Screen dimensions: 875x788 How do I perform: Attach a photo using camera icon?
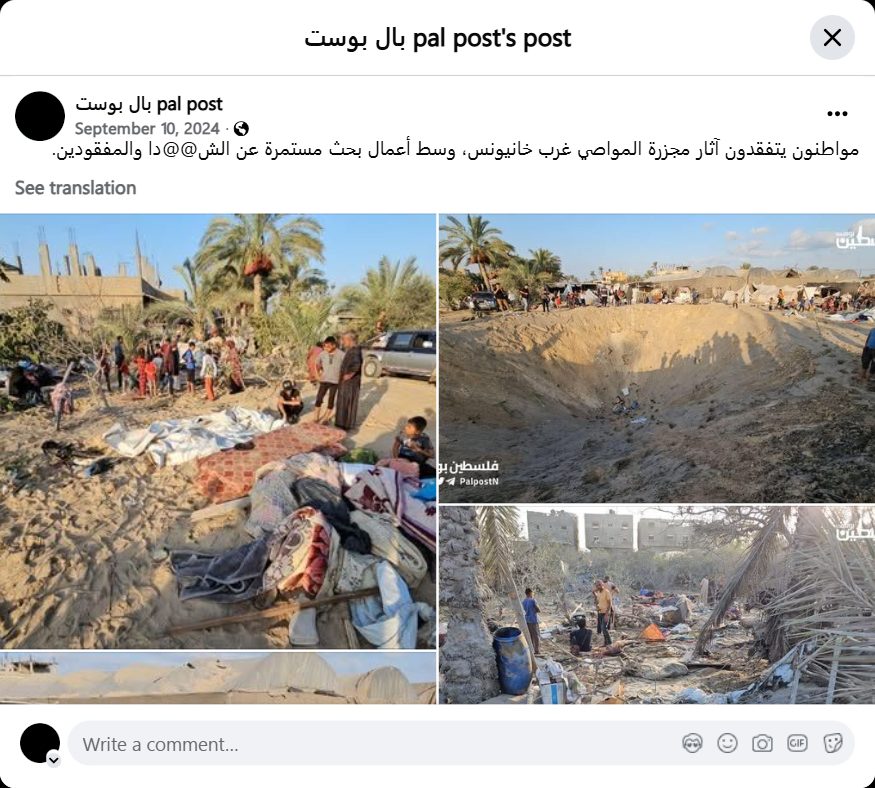(762, 743)
